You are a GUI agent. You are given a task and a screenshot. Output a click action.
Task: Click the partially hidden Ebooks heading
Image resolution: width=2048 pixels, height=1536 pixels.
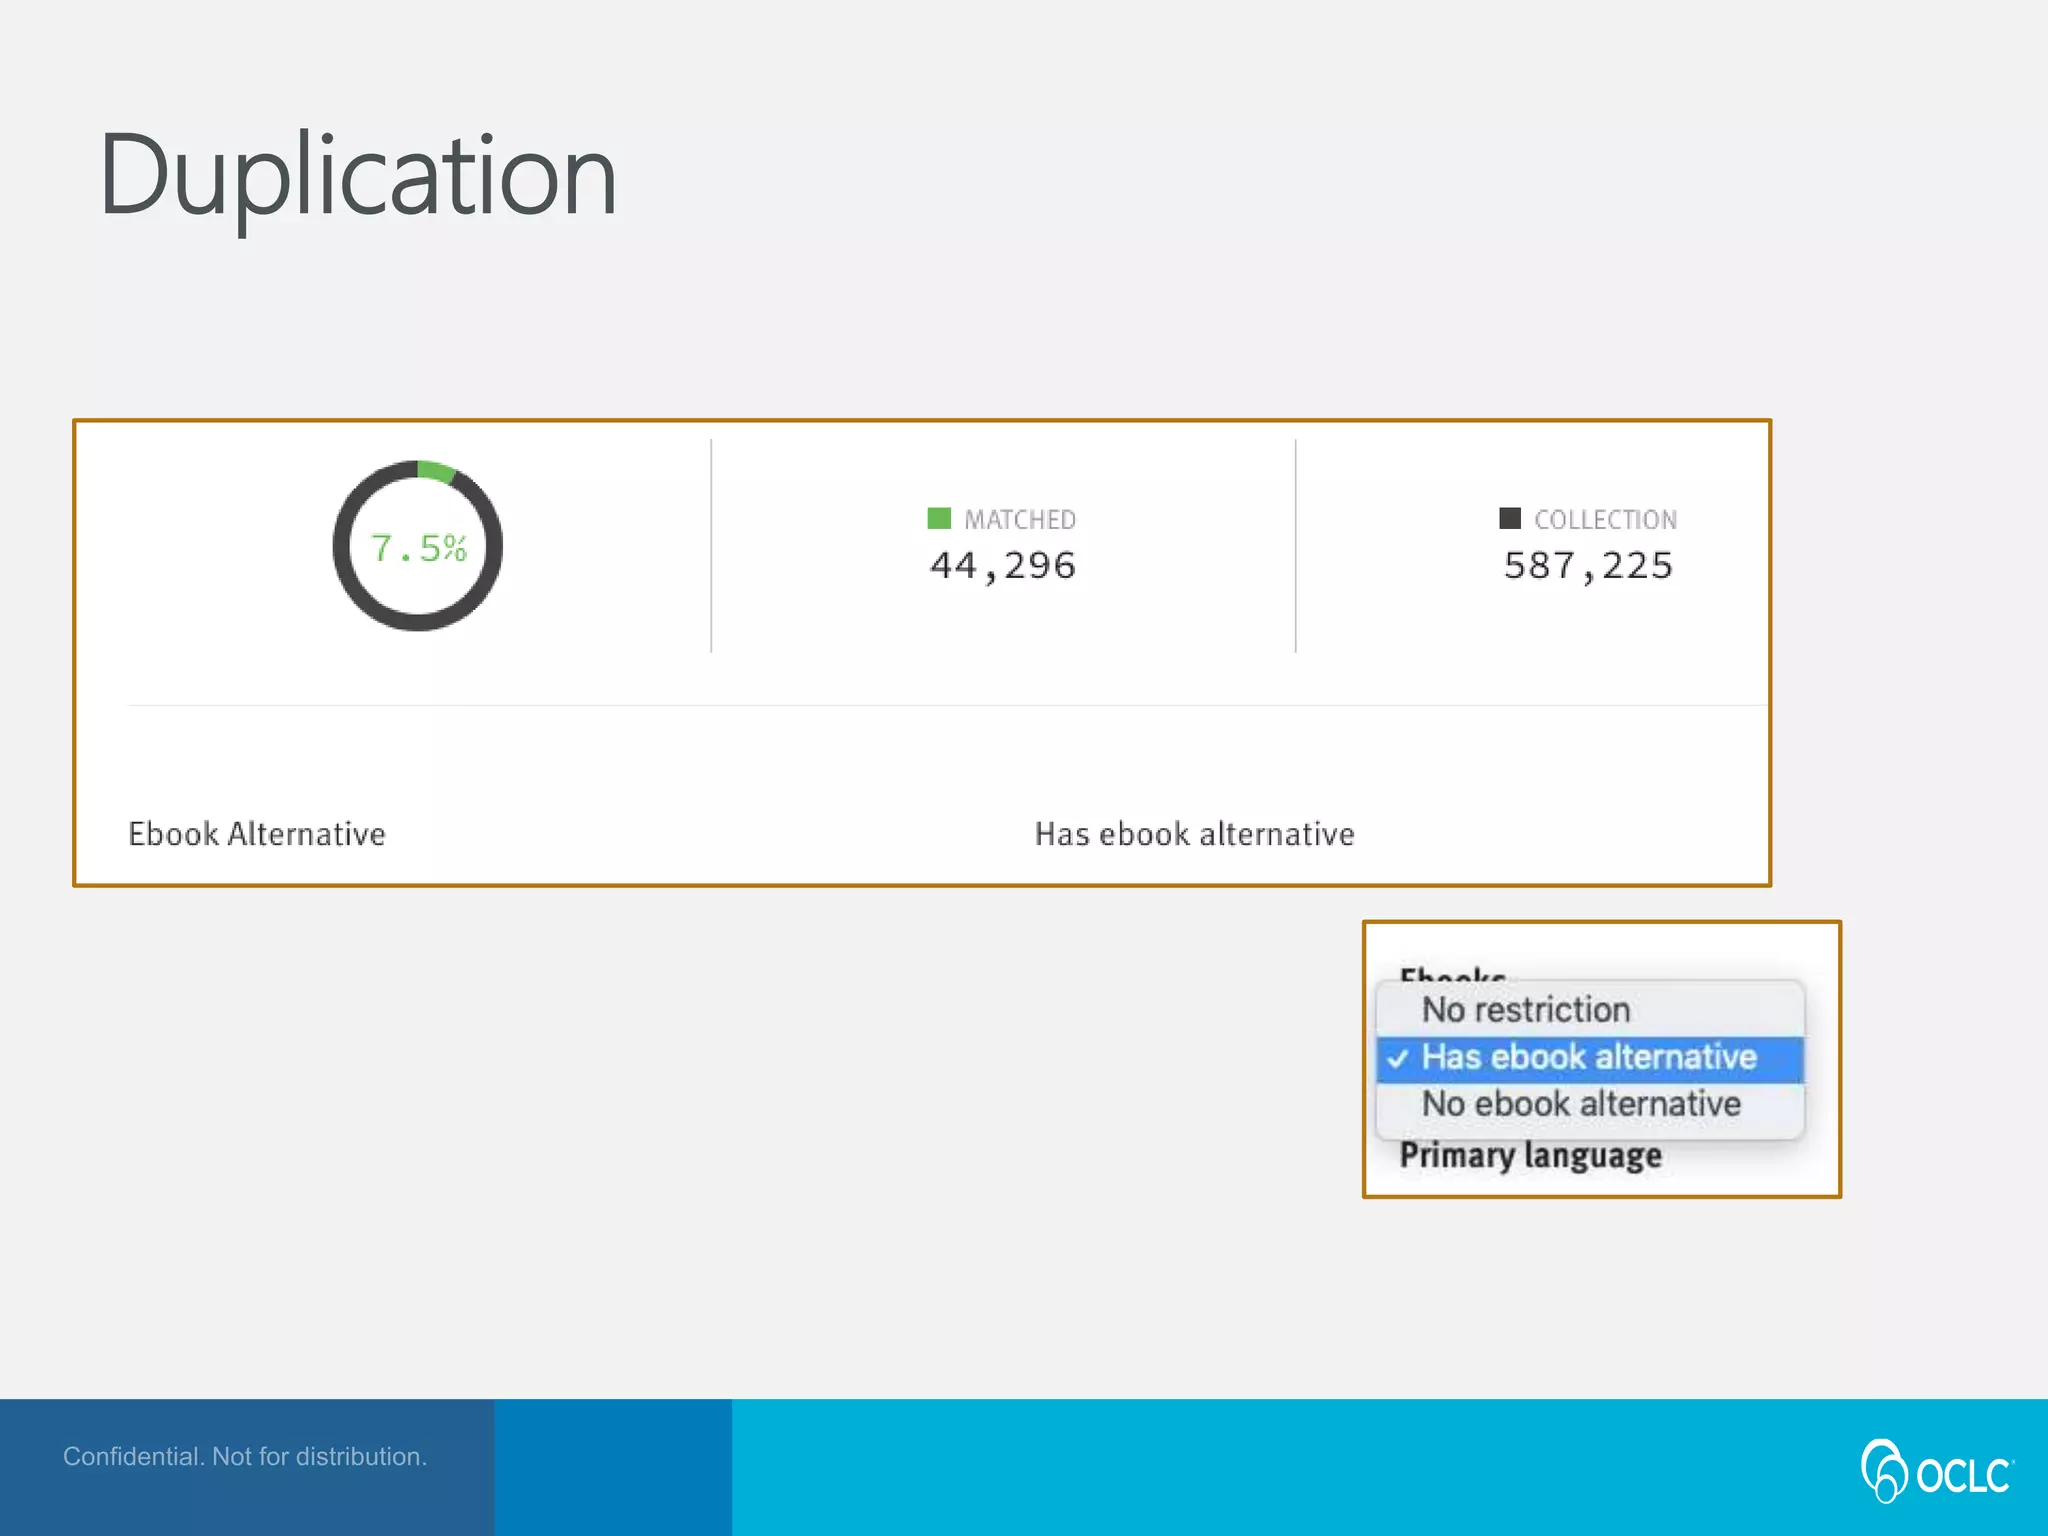[x=1451, y=973]
